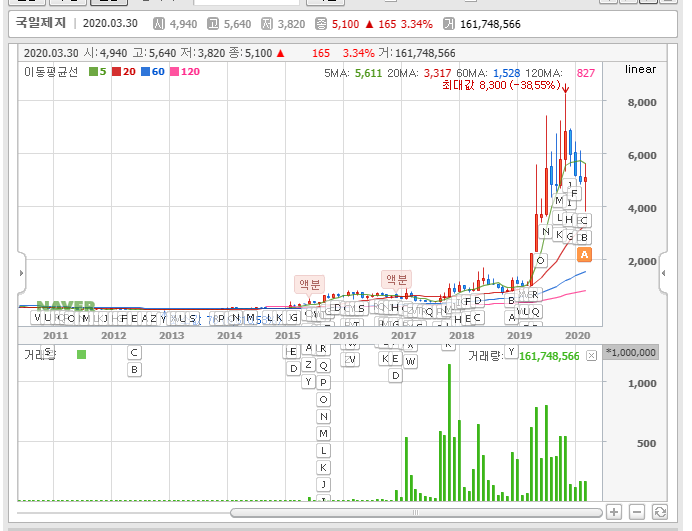Click the 종 closing-price icon in header
Image resolution: width=692 pixels, height=531 pixels.
321,24
